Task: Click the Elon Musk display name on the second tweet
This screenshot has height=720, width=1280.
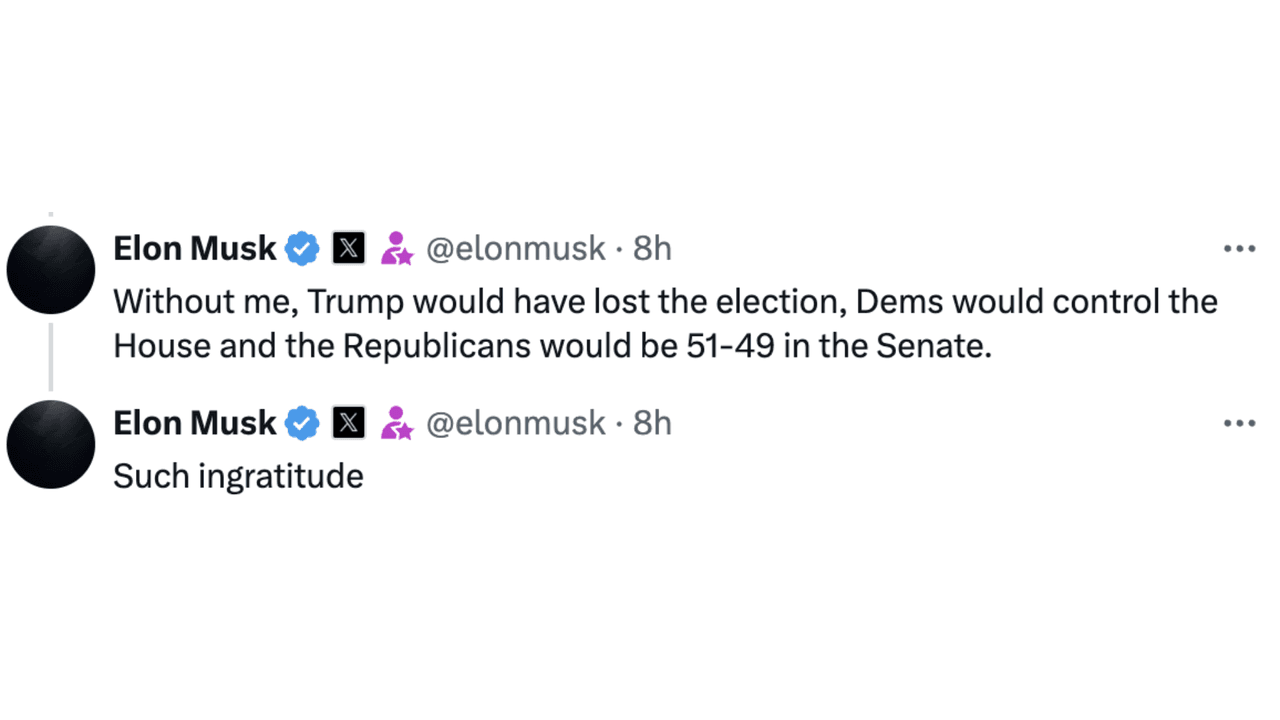Action: [x=194, y=423]
